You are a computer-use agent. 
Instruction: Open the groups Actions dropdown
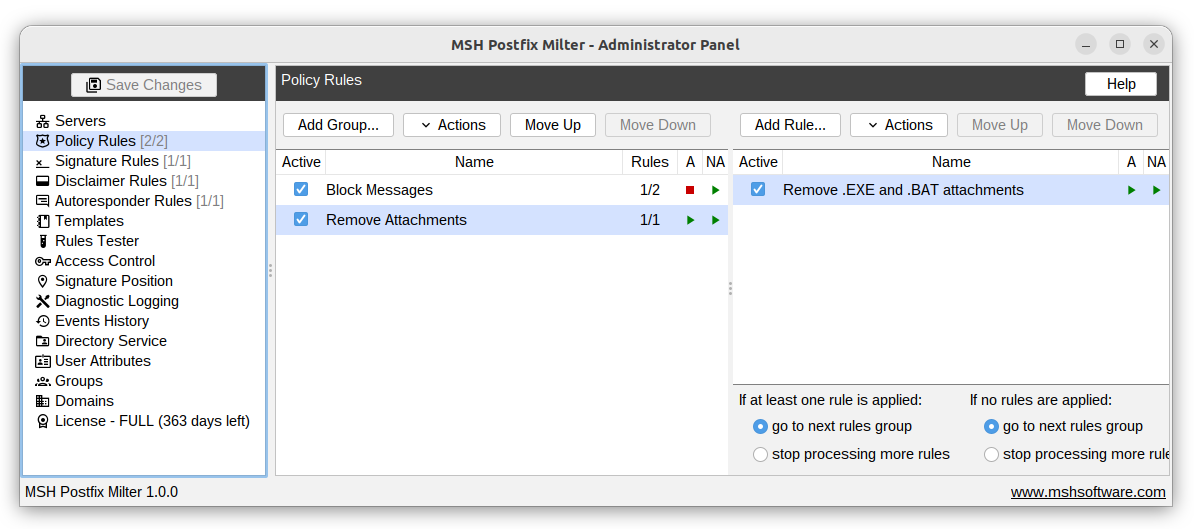[452, 125]
